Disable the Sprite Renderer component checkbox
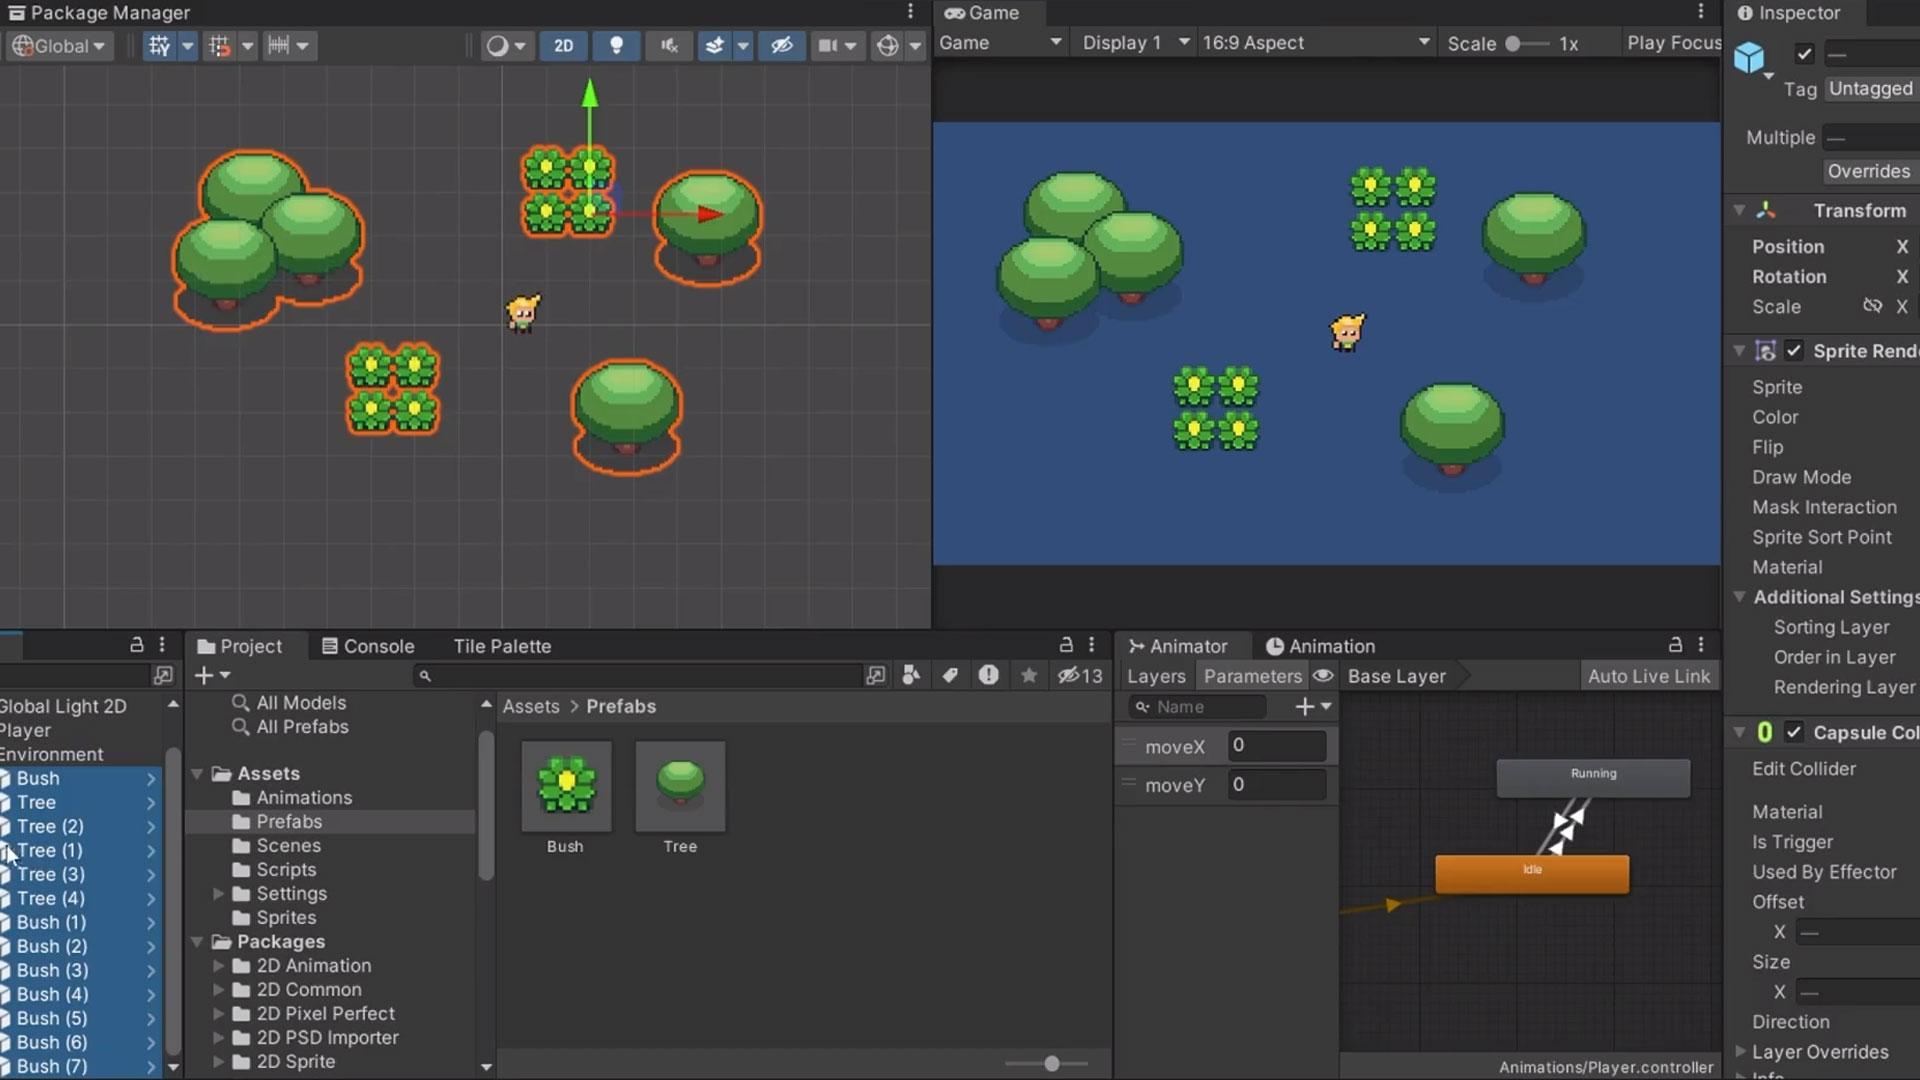 click(1793, 351)
